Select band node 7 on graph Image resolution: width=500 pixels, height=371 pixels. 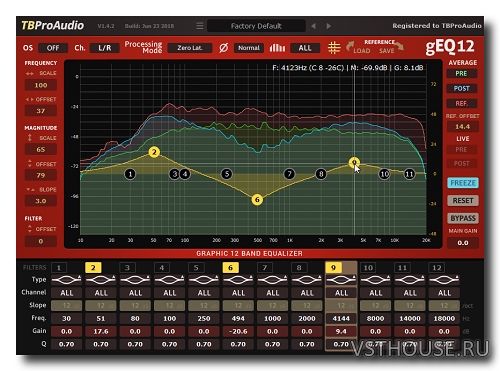pos(289,174)
